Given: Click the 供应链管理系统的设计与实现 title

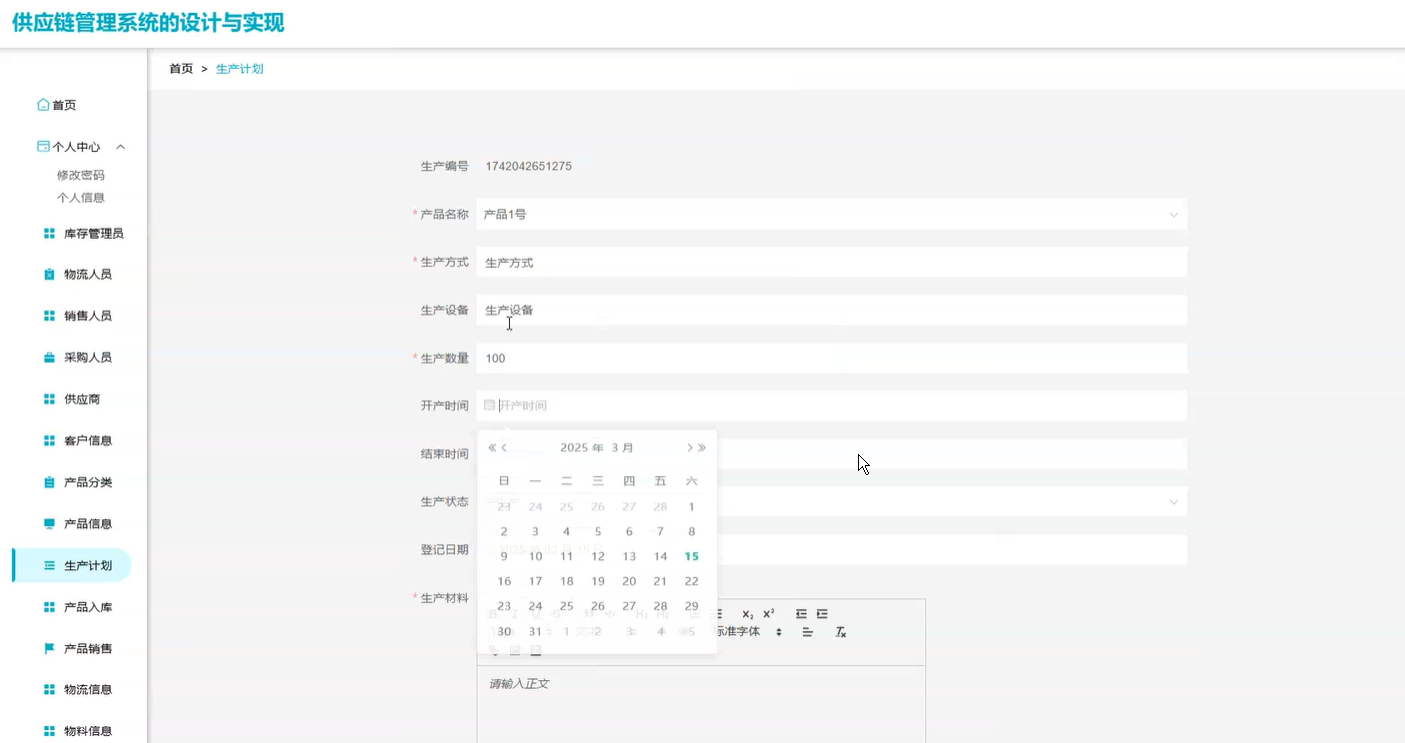Looking at the screenshot, I should pos(148,23).
